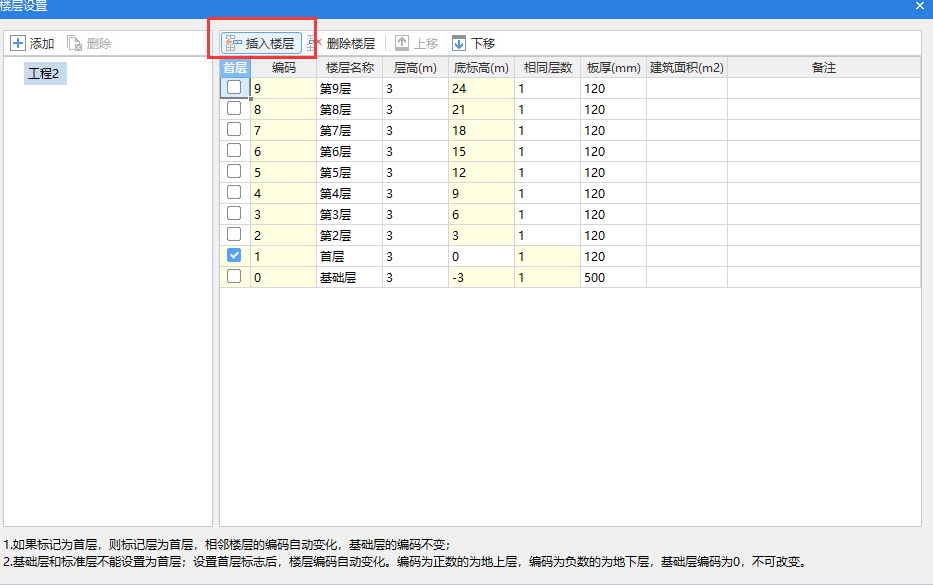The image size is (933, 585).
Task: Click the Insert Floor (插入楼层) icon
Action: [233, 43]
